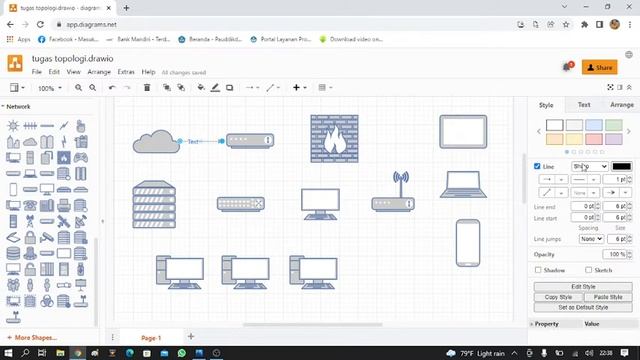Open the Insert plus dropdown
640x360 pixels.
(x=299, y=88)
